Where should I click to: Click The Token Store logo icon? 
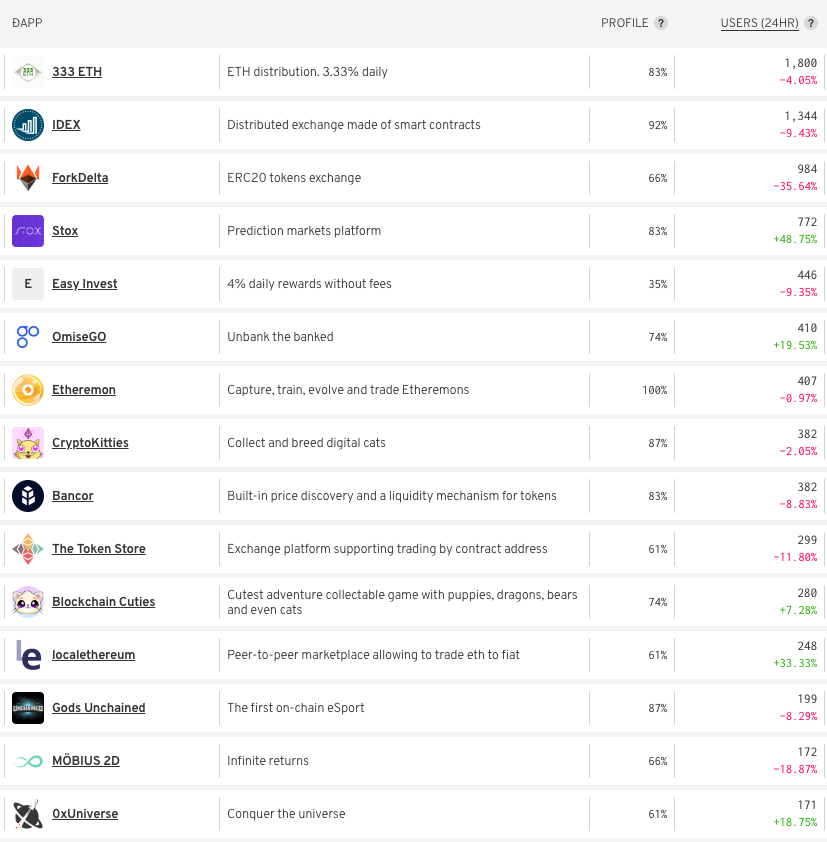[28, 549]
